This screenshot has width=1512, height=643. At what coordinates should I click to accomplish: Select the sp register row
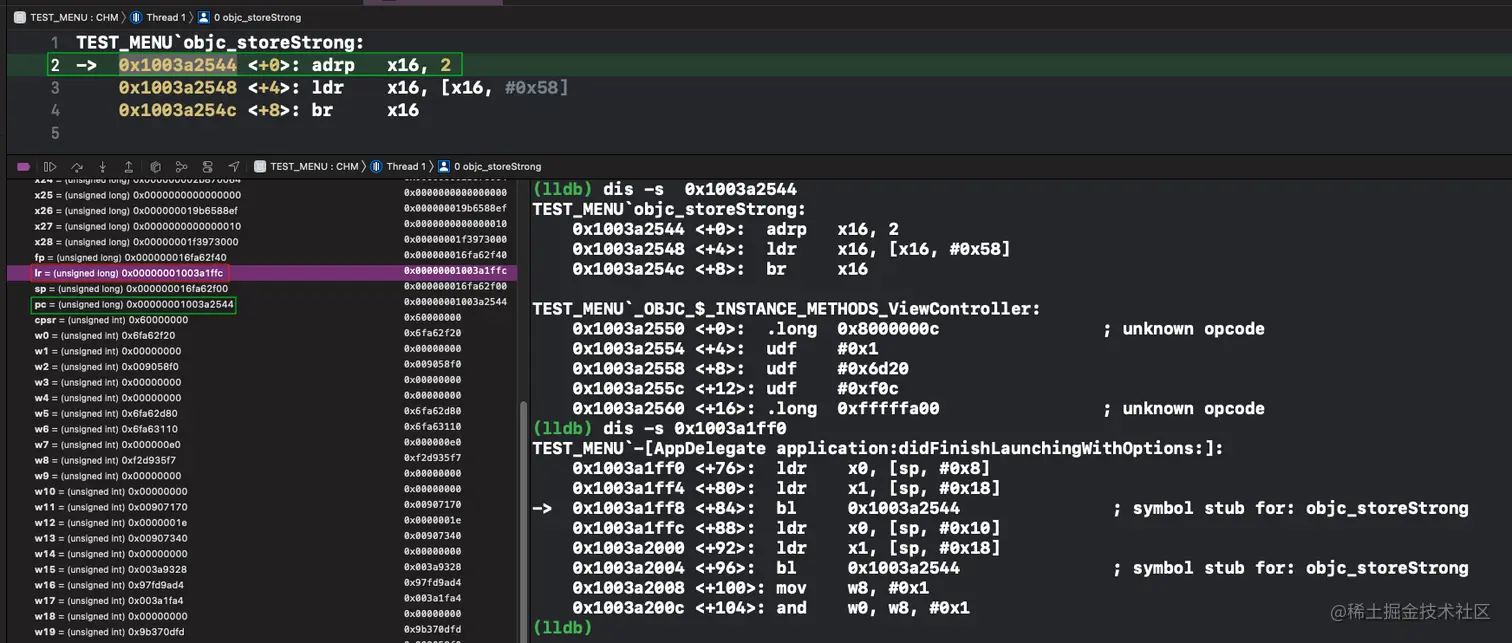coord(260,289)
